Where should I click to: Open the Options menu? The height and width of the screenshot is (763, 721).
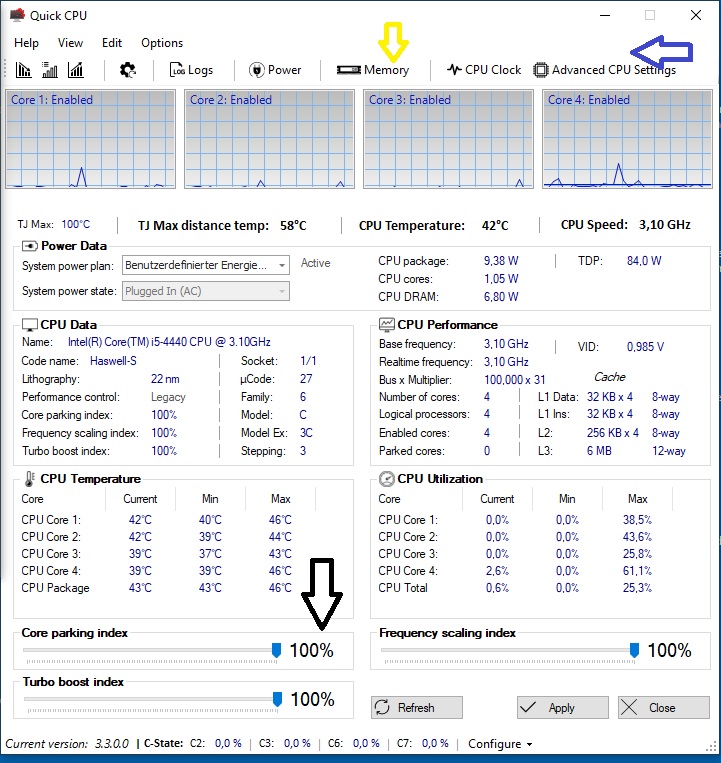pyautogui.click(x=162, y=43)
